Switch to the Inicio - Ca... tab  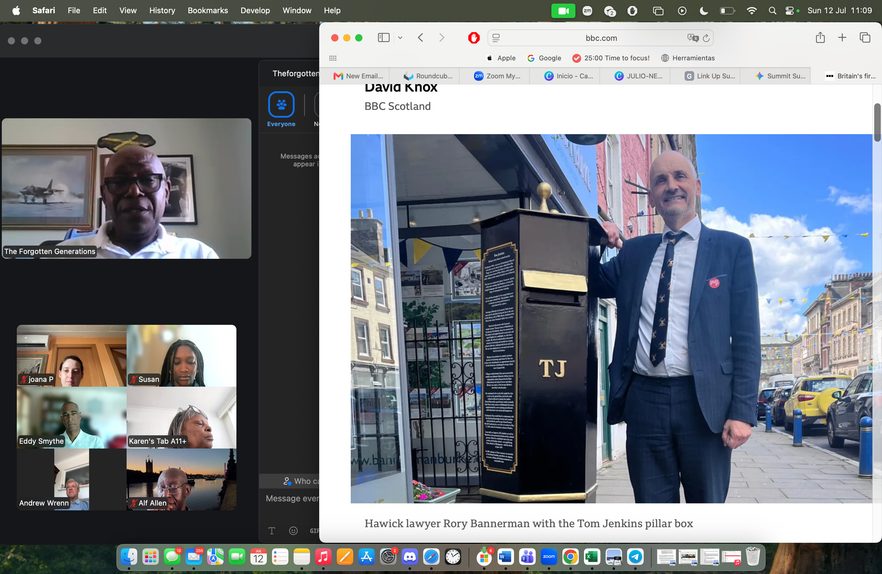565,76
